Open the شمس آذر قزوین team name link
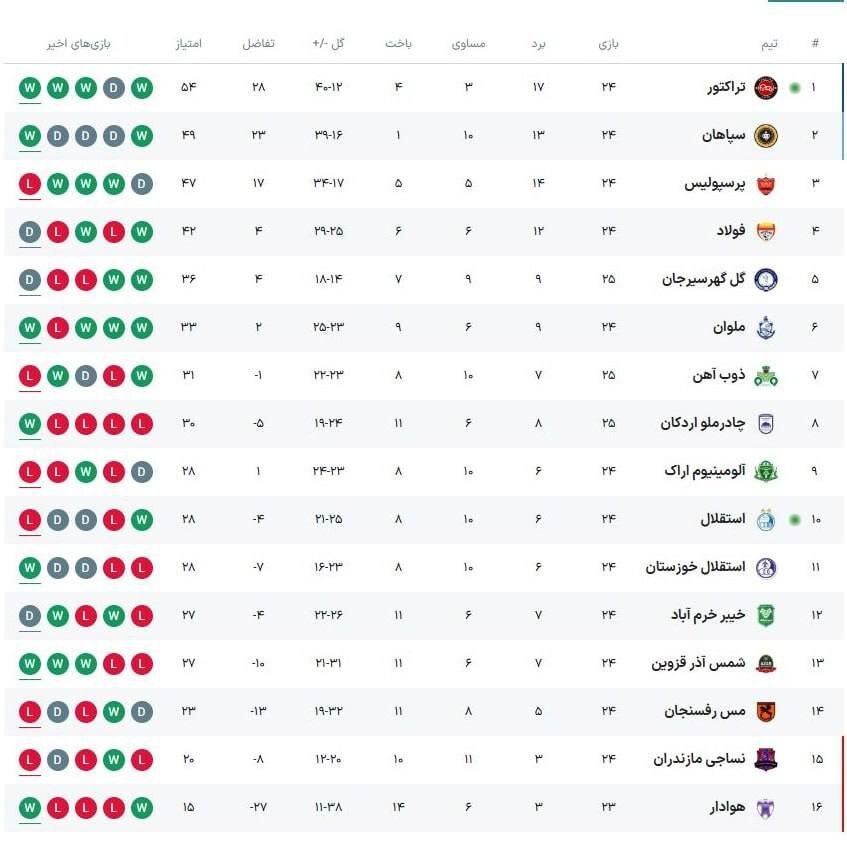Screen dimensions: 847x855 click(x=699, y=663)
